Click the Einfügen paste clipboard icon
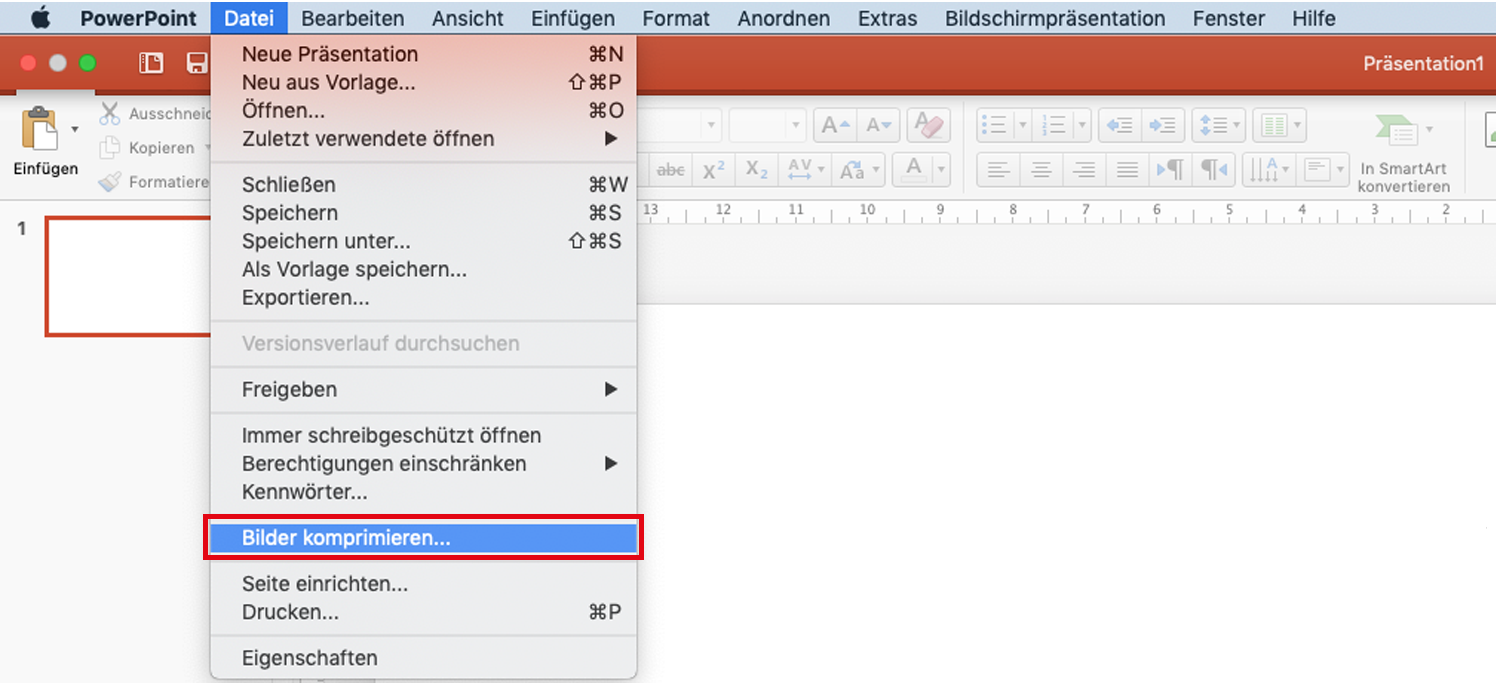The width and height of the screenshot is (1500, 686). pyautogui.click(x=41, y=129)
